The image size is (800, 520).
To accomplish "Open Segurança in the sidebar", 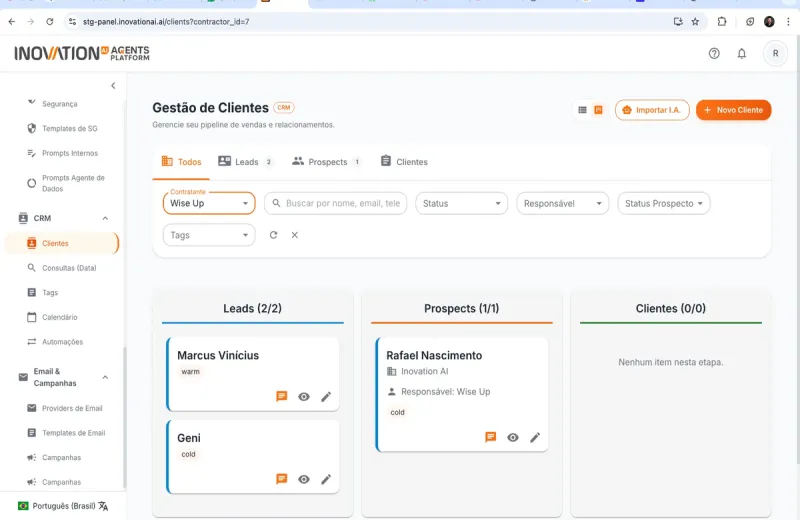I will [x=60, y=104].
